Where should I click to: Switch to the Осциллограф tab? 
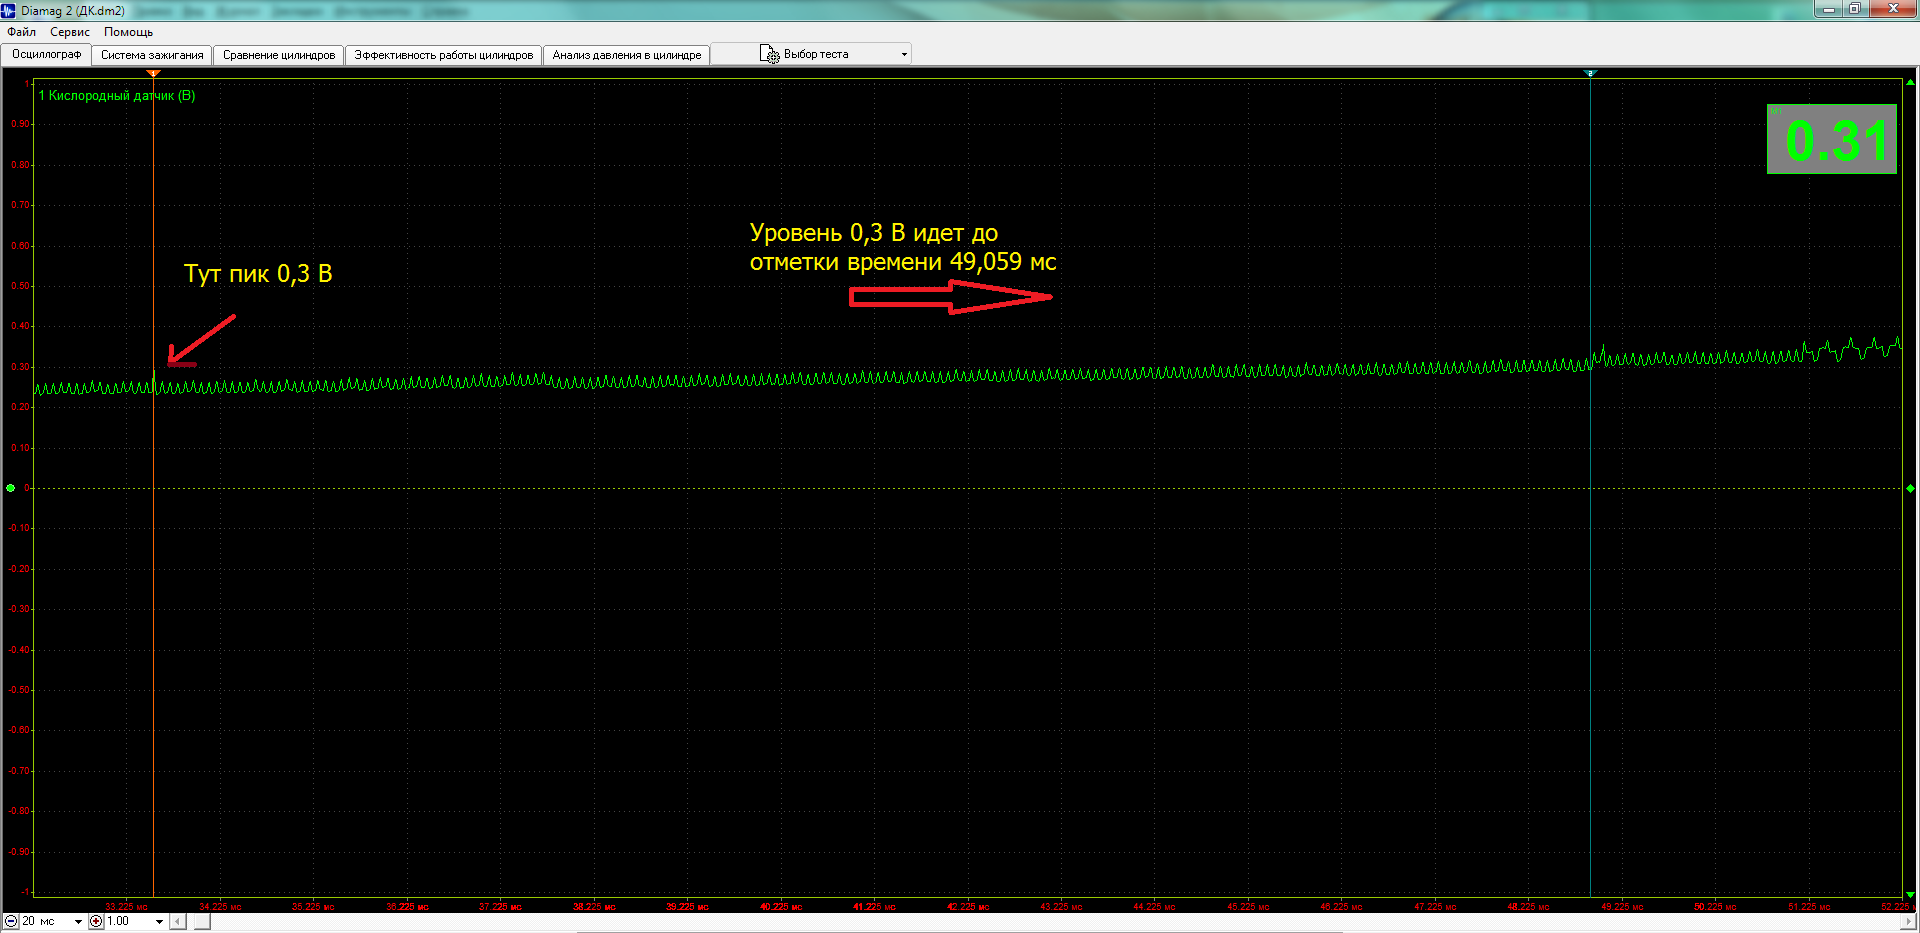click(46, 54)
